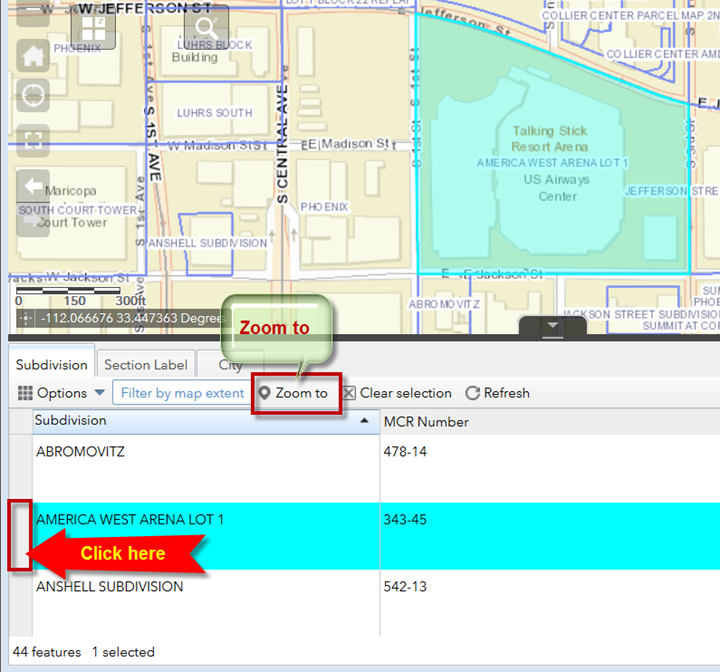Click Filter by map extent

point(182,393)
